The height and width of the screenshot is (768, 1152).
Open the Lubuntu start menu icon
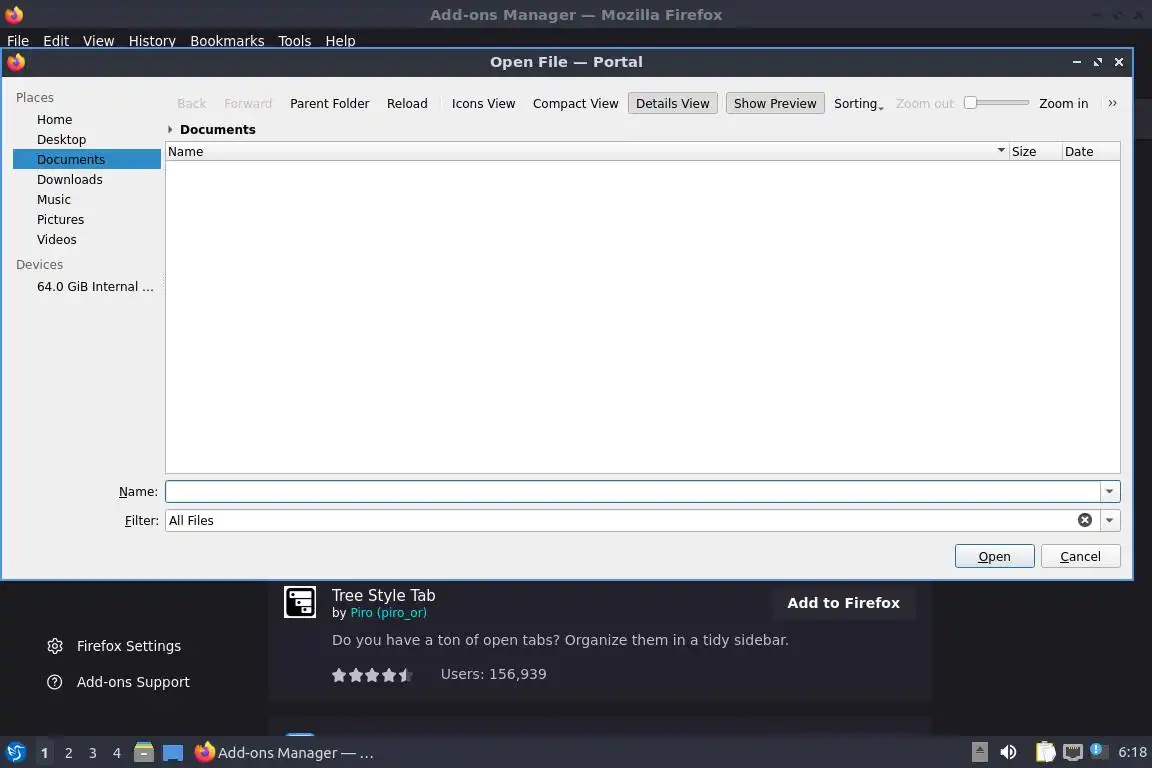point(15,753)
